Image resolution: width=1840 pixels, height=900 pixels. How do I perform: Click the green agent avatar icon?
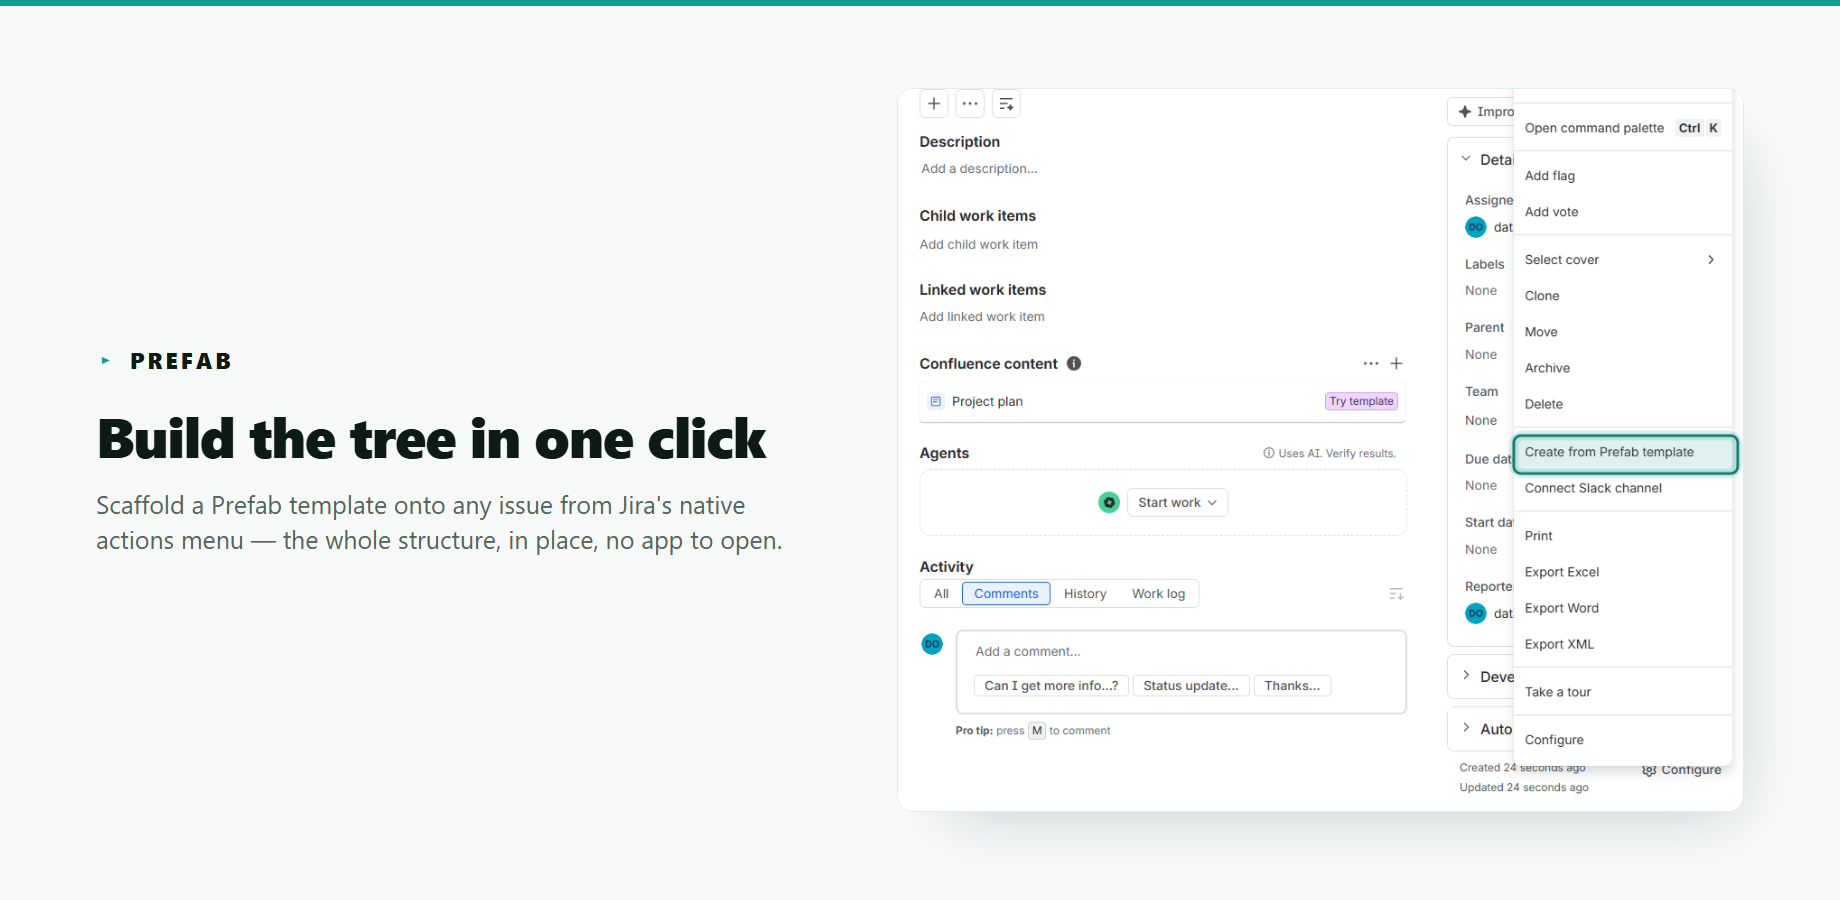(1109, 503)
